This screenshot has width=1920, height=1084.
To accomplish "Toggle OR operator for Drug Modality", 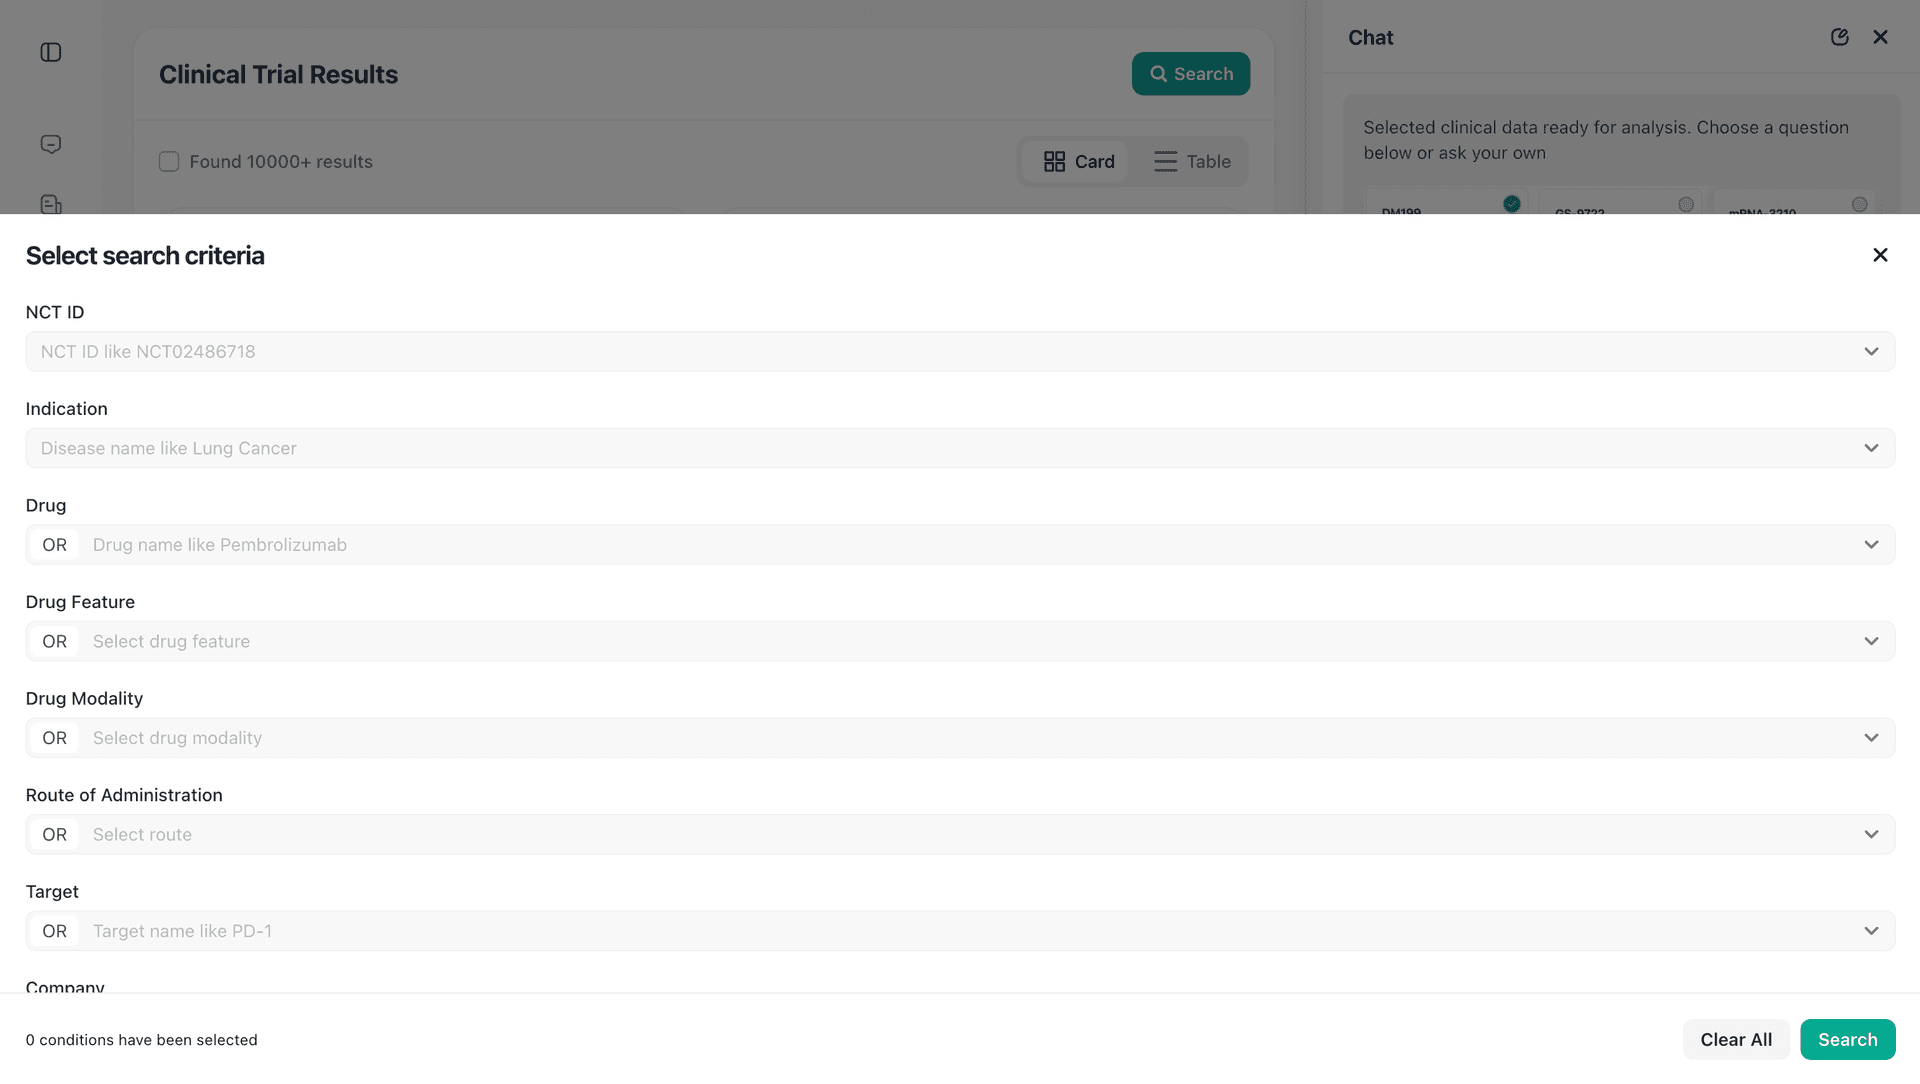I will tap(54, 738).
